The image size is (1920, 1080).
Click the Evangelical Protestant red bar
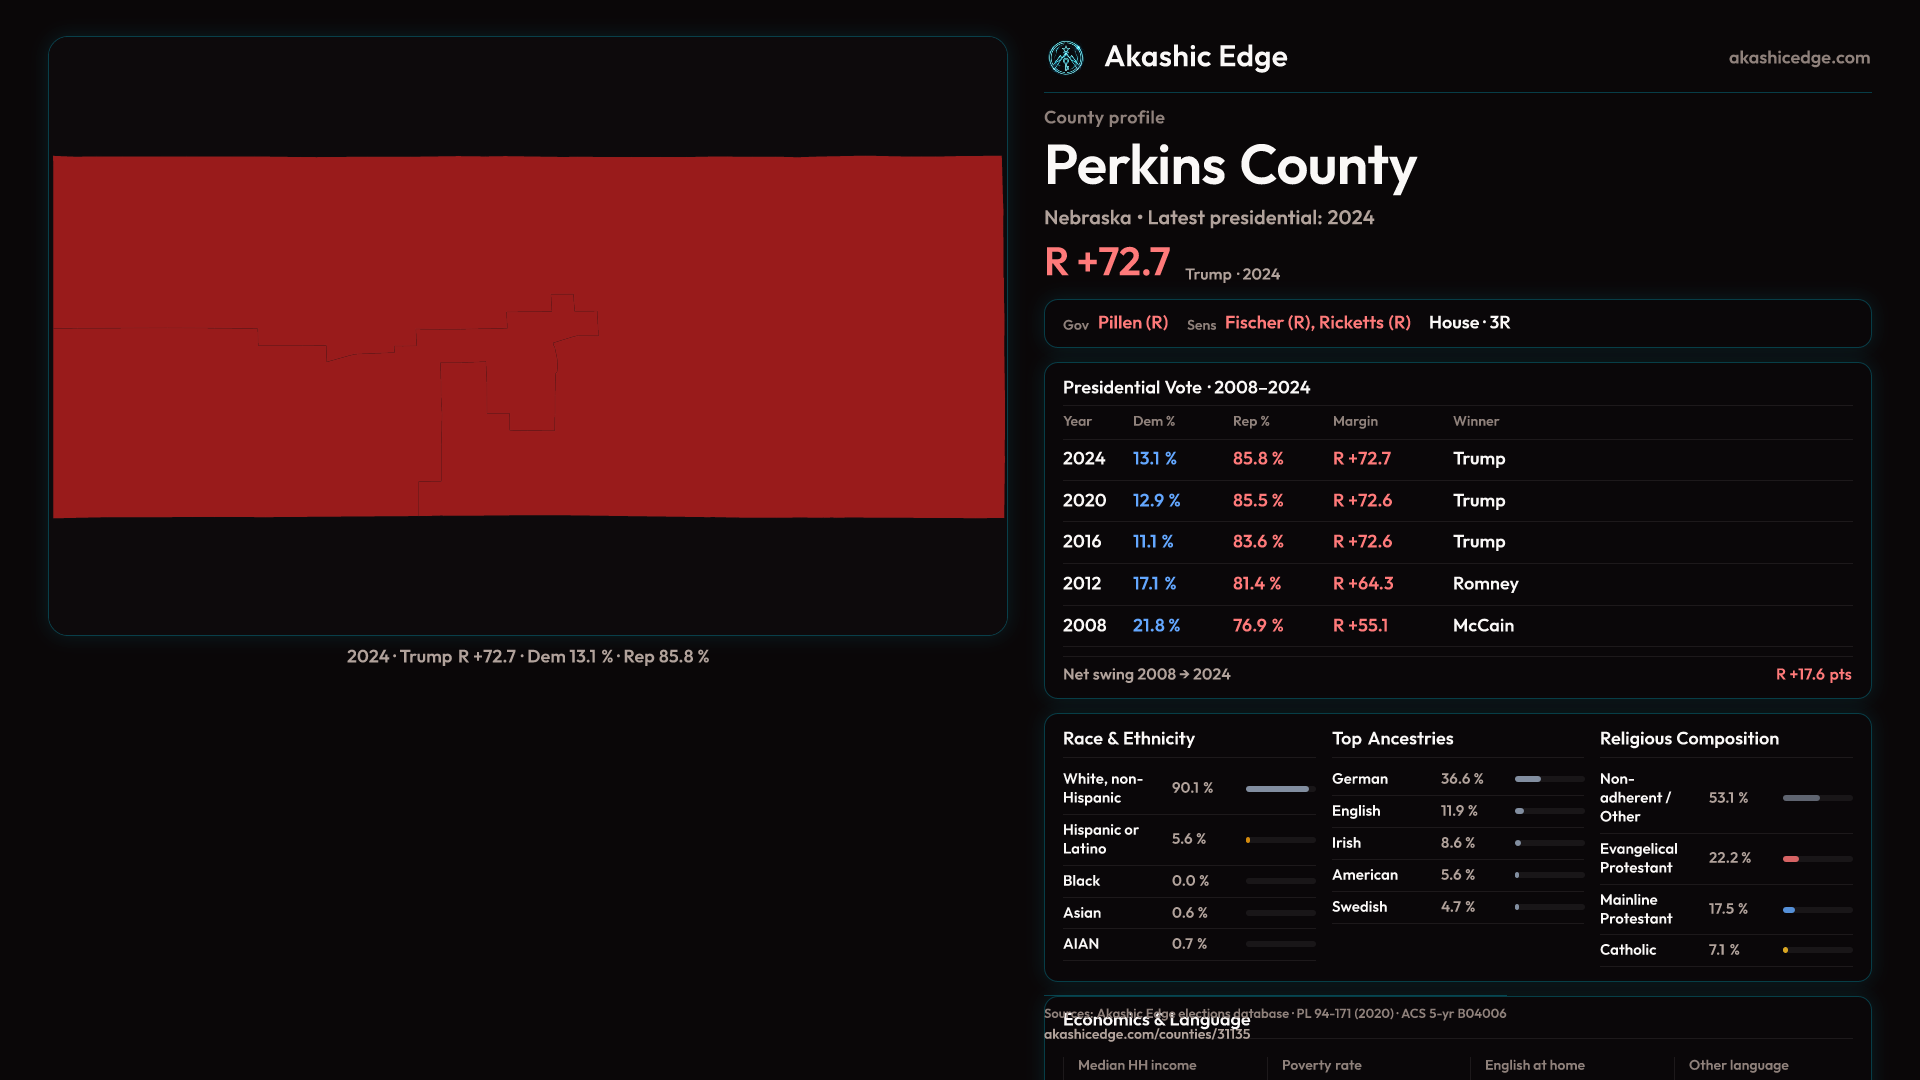[1792, 859]
